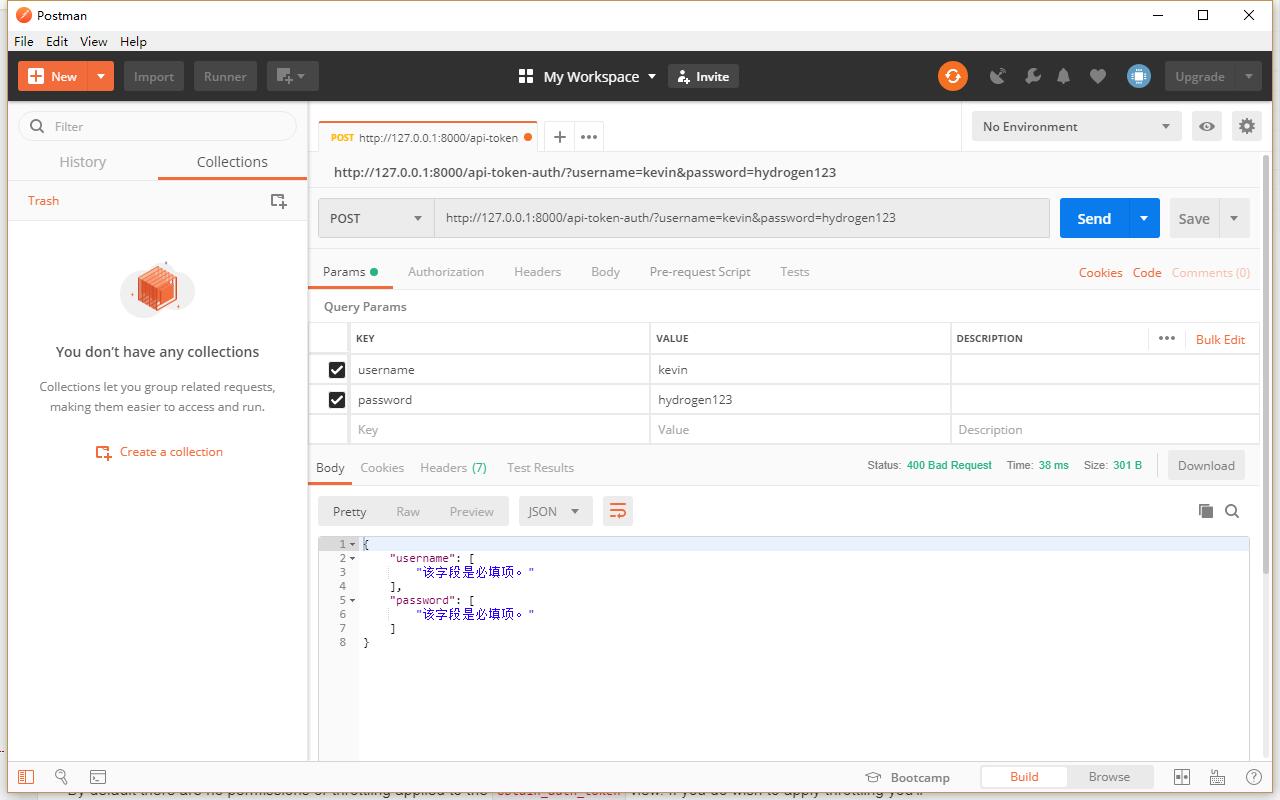The height and width of the screenshot is (800, 1280).
Task: Open keyboard shortcuts icon in status bar
Action: (1217, 777)
